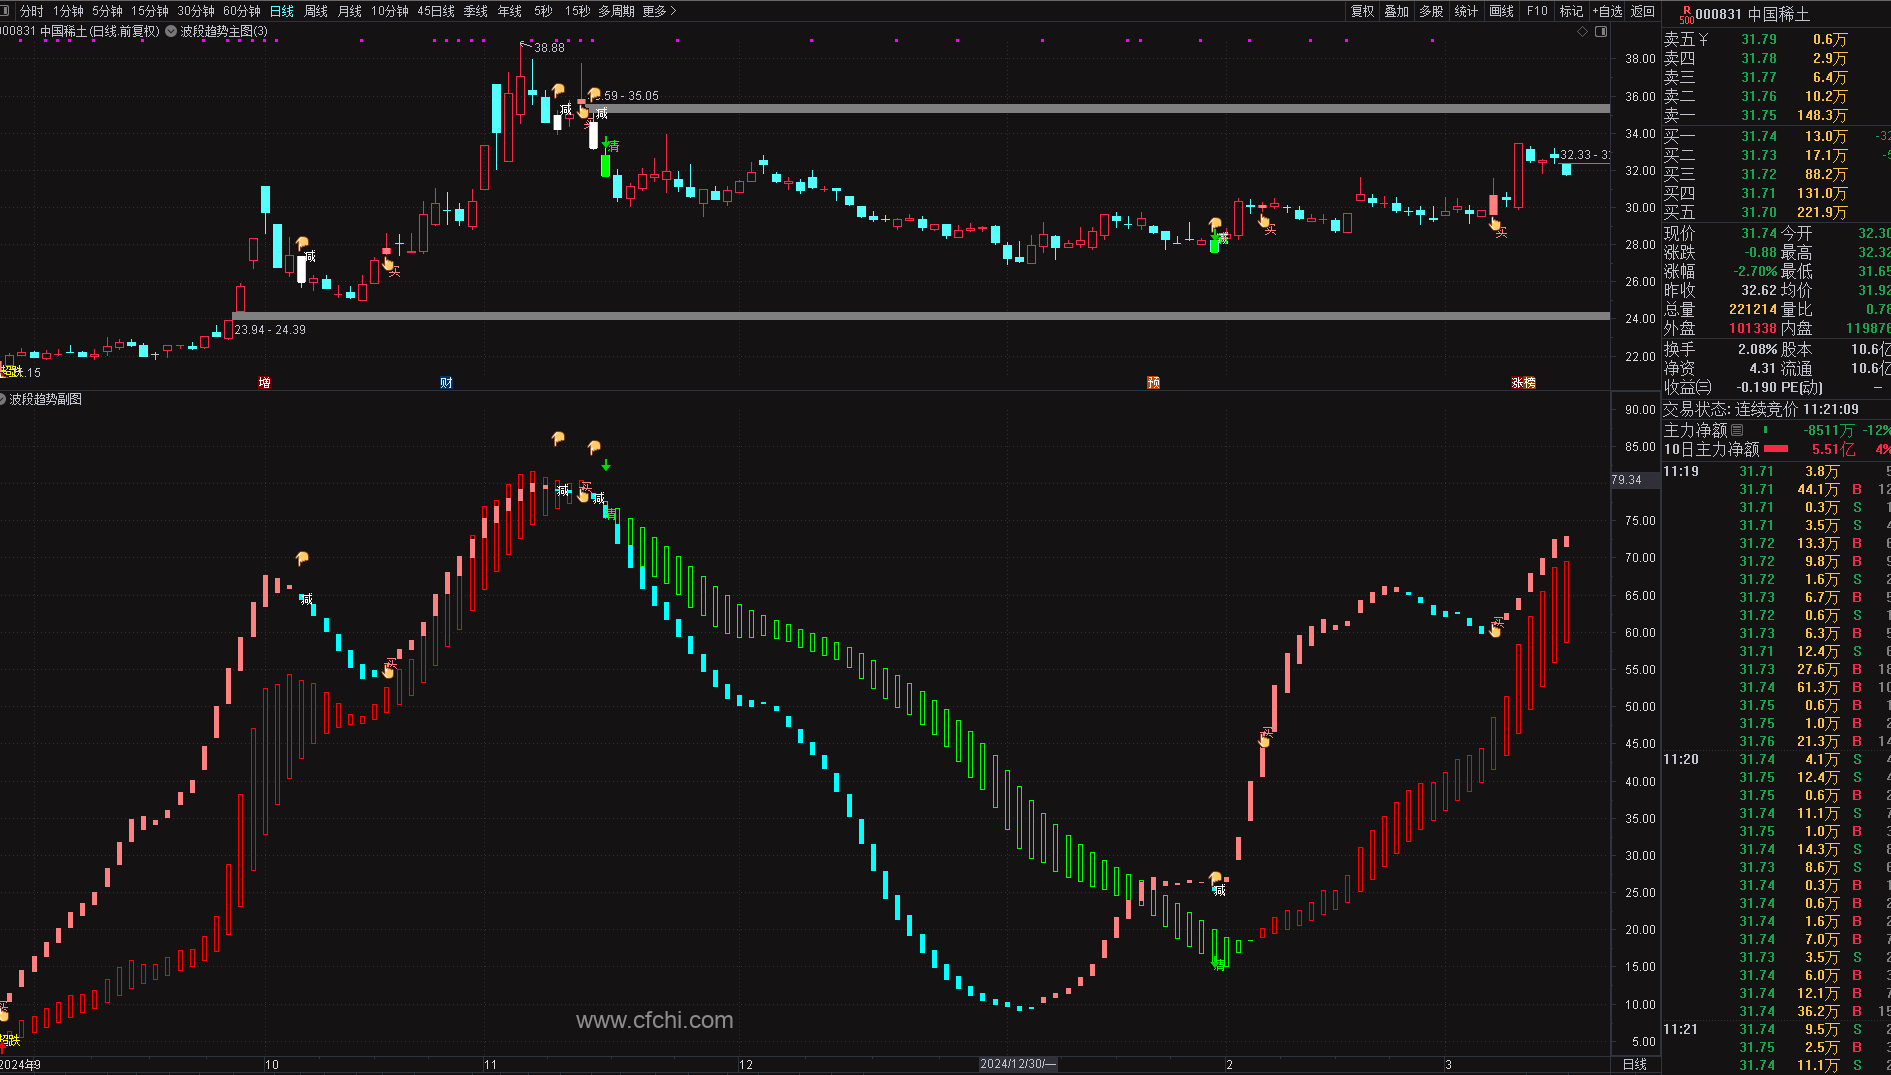Expand 更多 period options
This screenshot has height=1075, width=1891.
(659, 11)
